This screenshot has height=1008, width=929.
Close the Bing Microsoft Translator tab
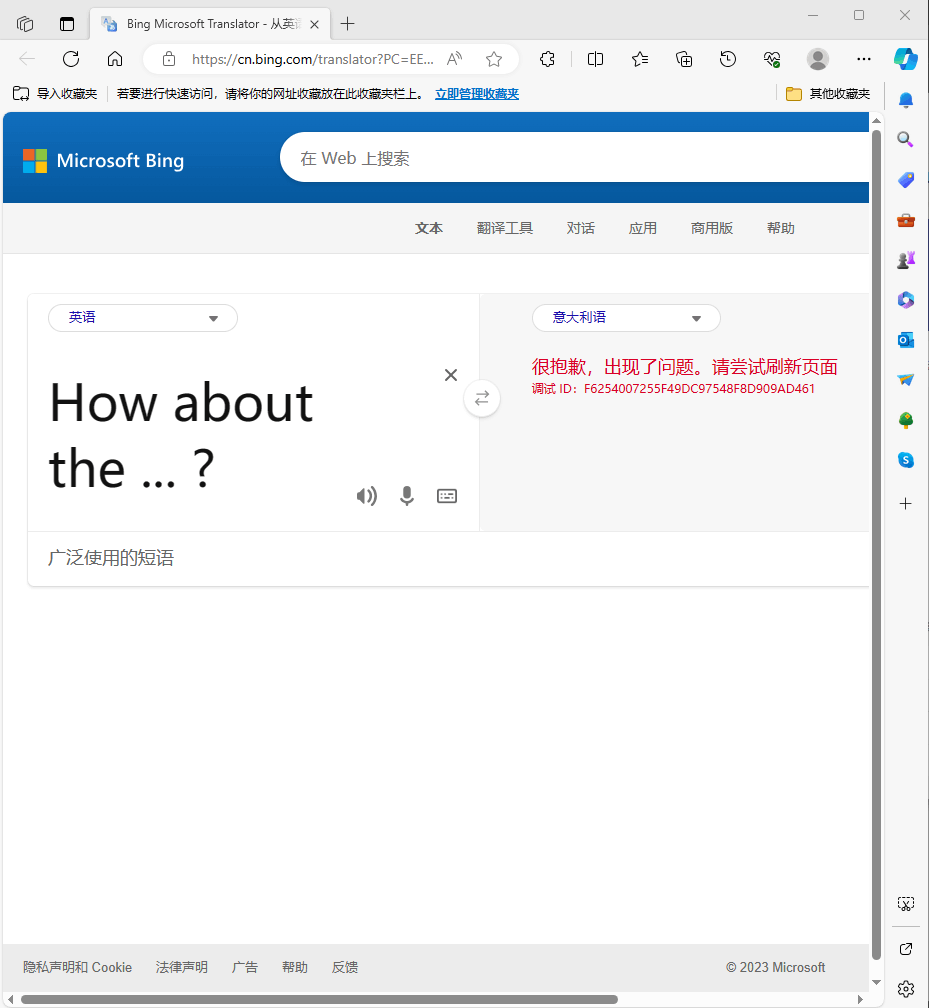tap(314, 24)
